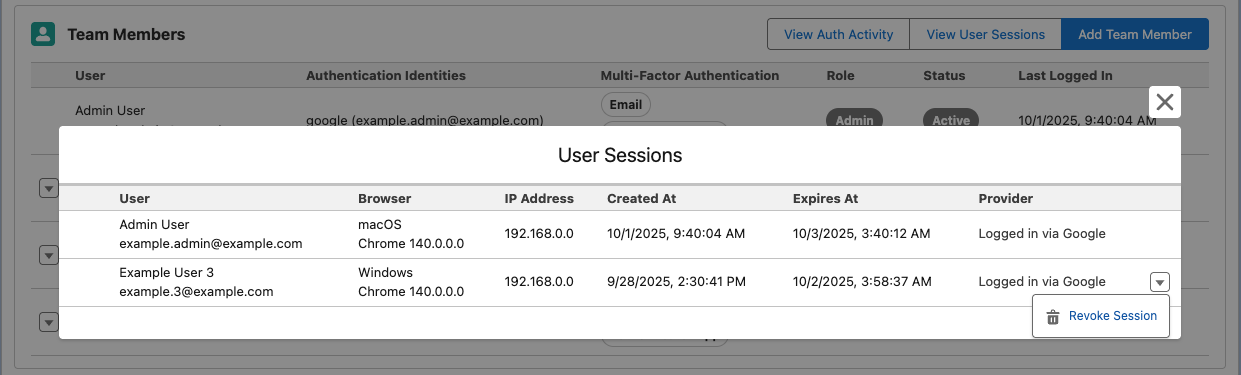This screenshot has width=1241, height=375.
Task: Click the Admin role badge
Action: [854, 120]
